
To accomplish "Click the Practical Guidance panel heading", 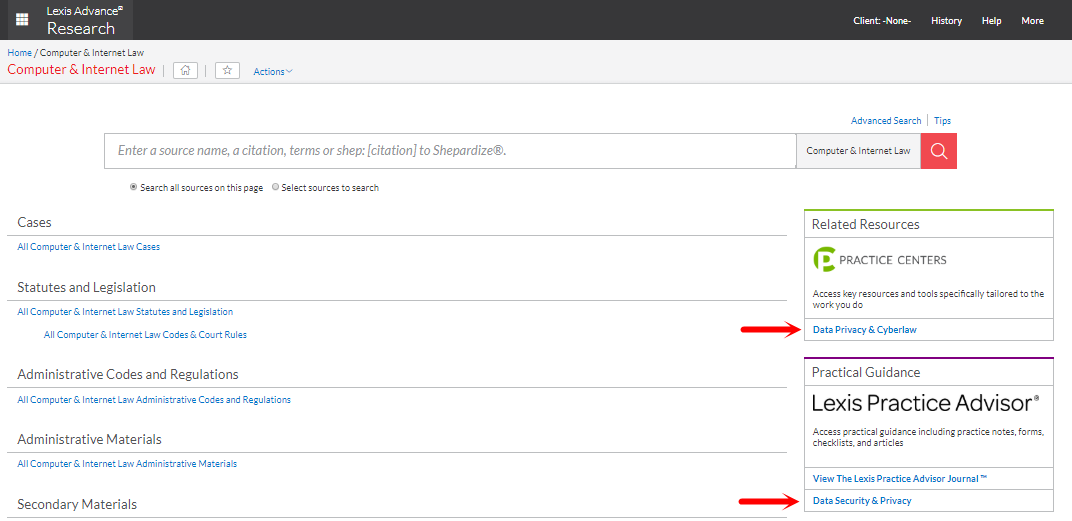I will click(x=866, y=373).
